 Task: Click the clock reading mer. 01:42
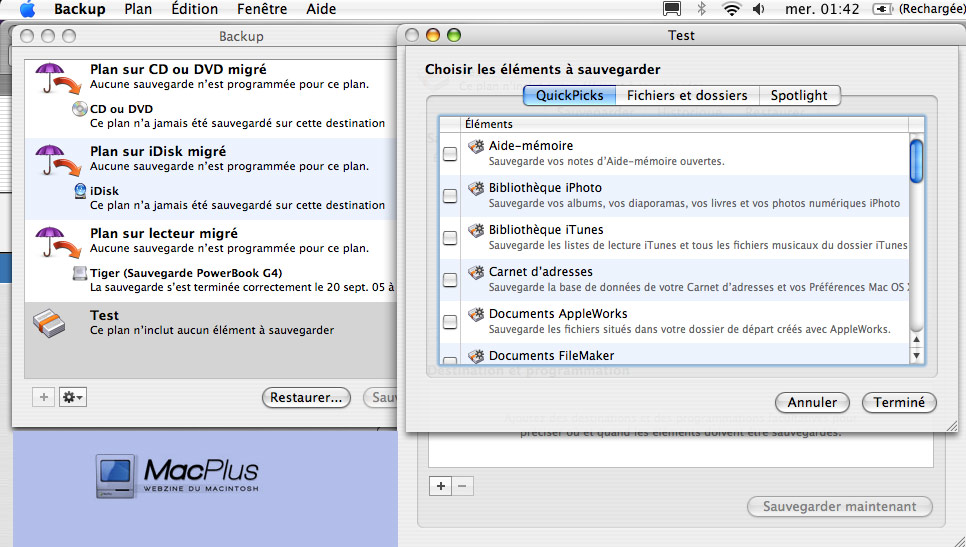click(822, 9)
